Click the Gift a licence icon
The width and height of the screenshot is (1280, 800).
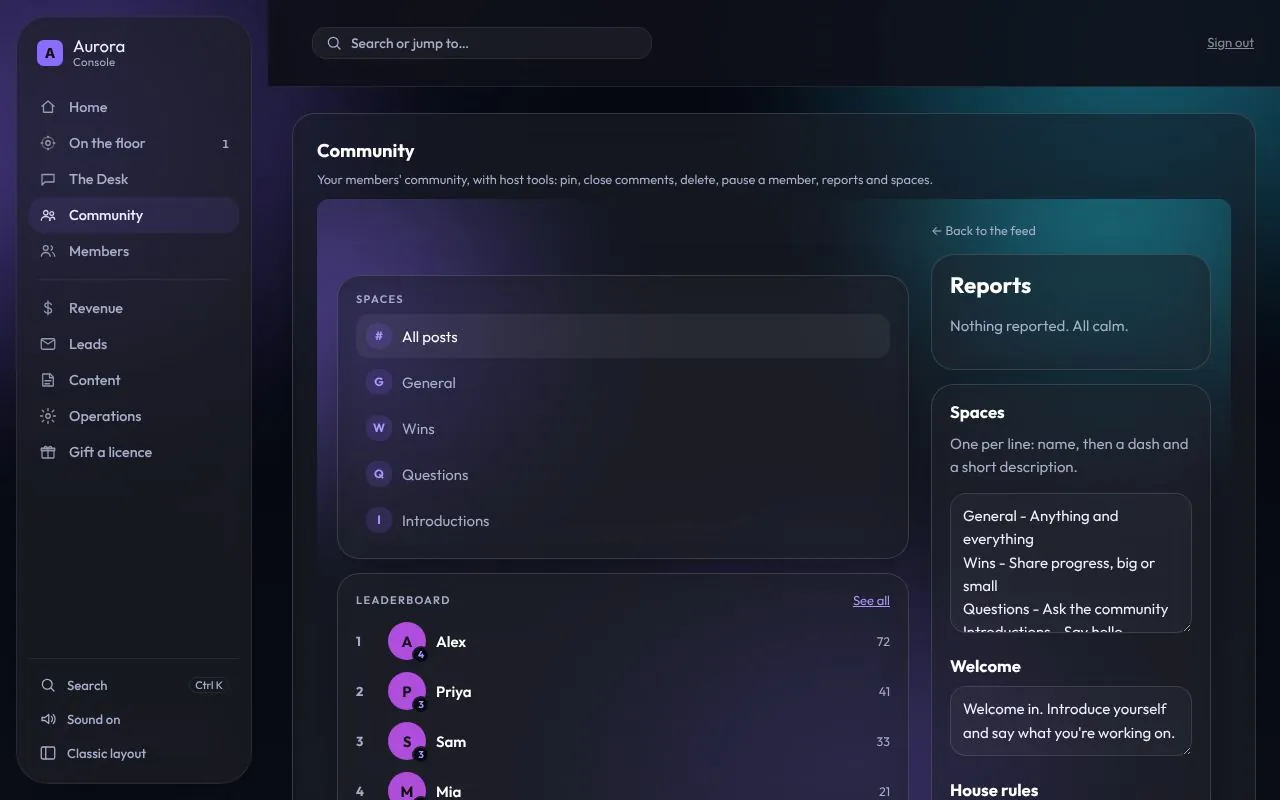(48, 452)
